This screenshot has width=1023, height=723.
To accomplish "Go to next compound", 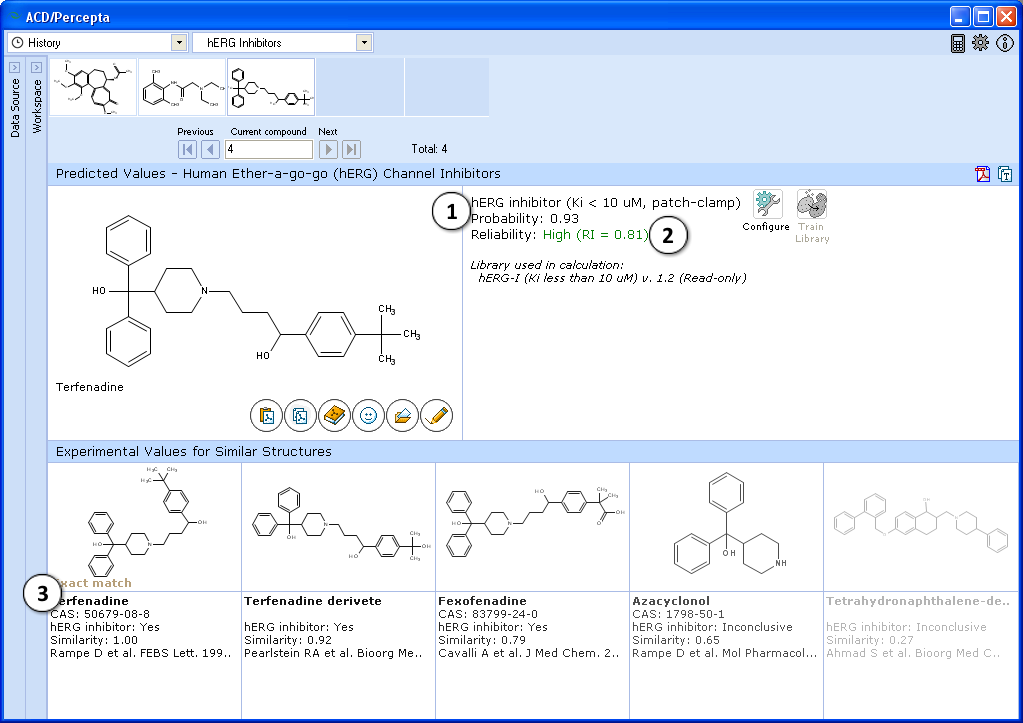I will pos(328,149).
